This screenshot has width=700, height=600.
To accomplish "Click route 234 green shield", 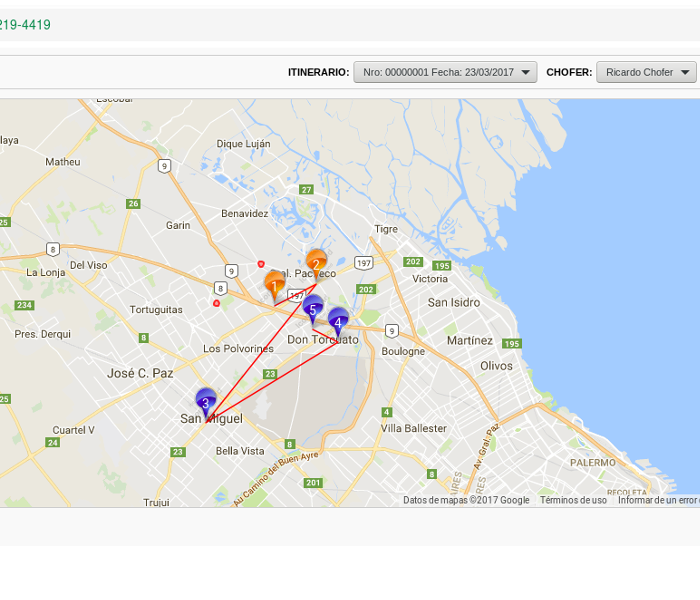I will 25,305.
